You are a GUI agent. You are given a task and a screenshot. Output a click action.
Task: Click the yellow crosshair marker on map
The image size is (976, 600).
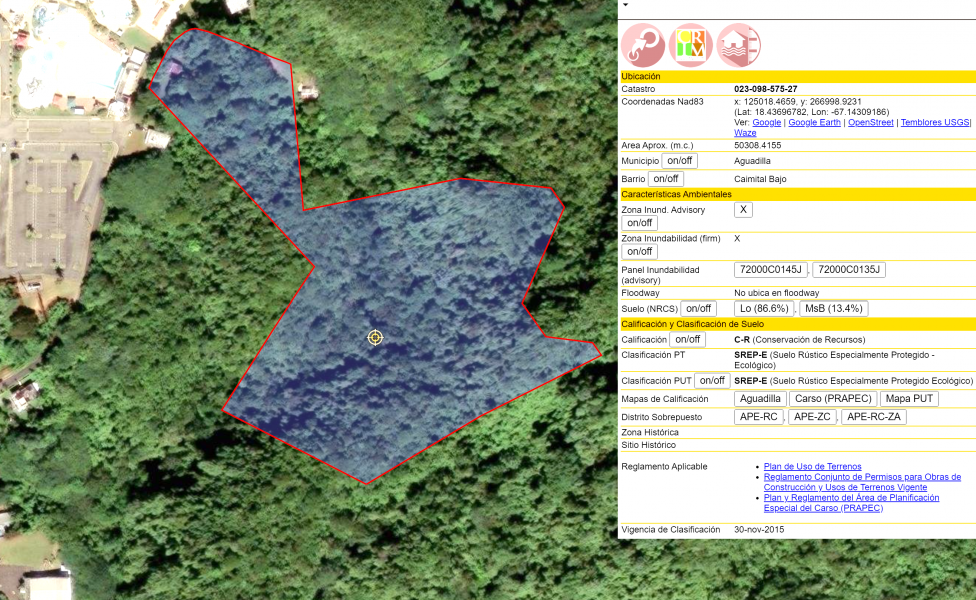pos(375,337)
